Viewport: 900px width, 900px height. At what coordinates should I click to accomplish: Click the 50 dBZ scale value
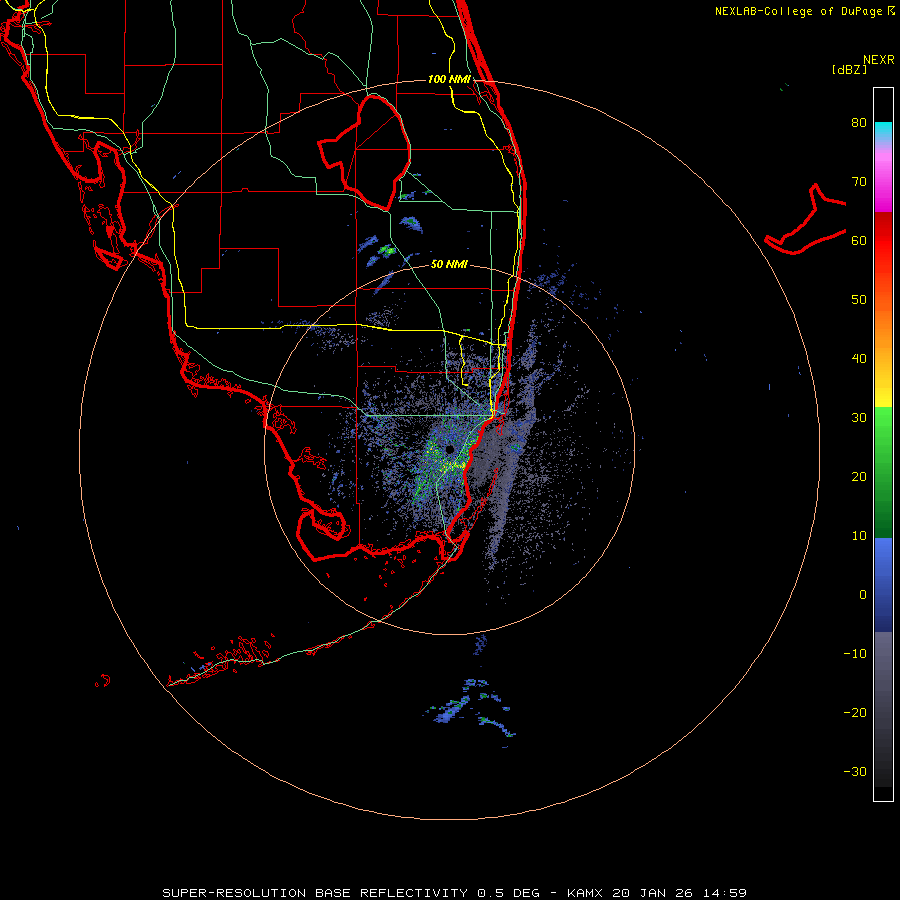pos(859,300)
